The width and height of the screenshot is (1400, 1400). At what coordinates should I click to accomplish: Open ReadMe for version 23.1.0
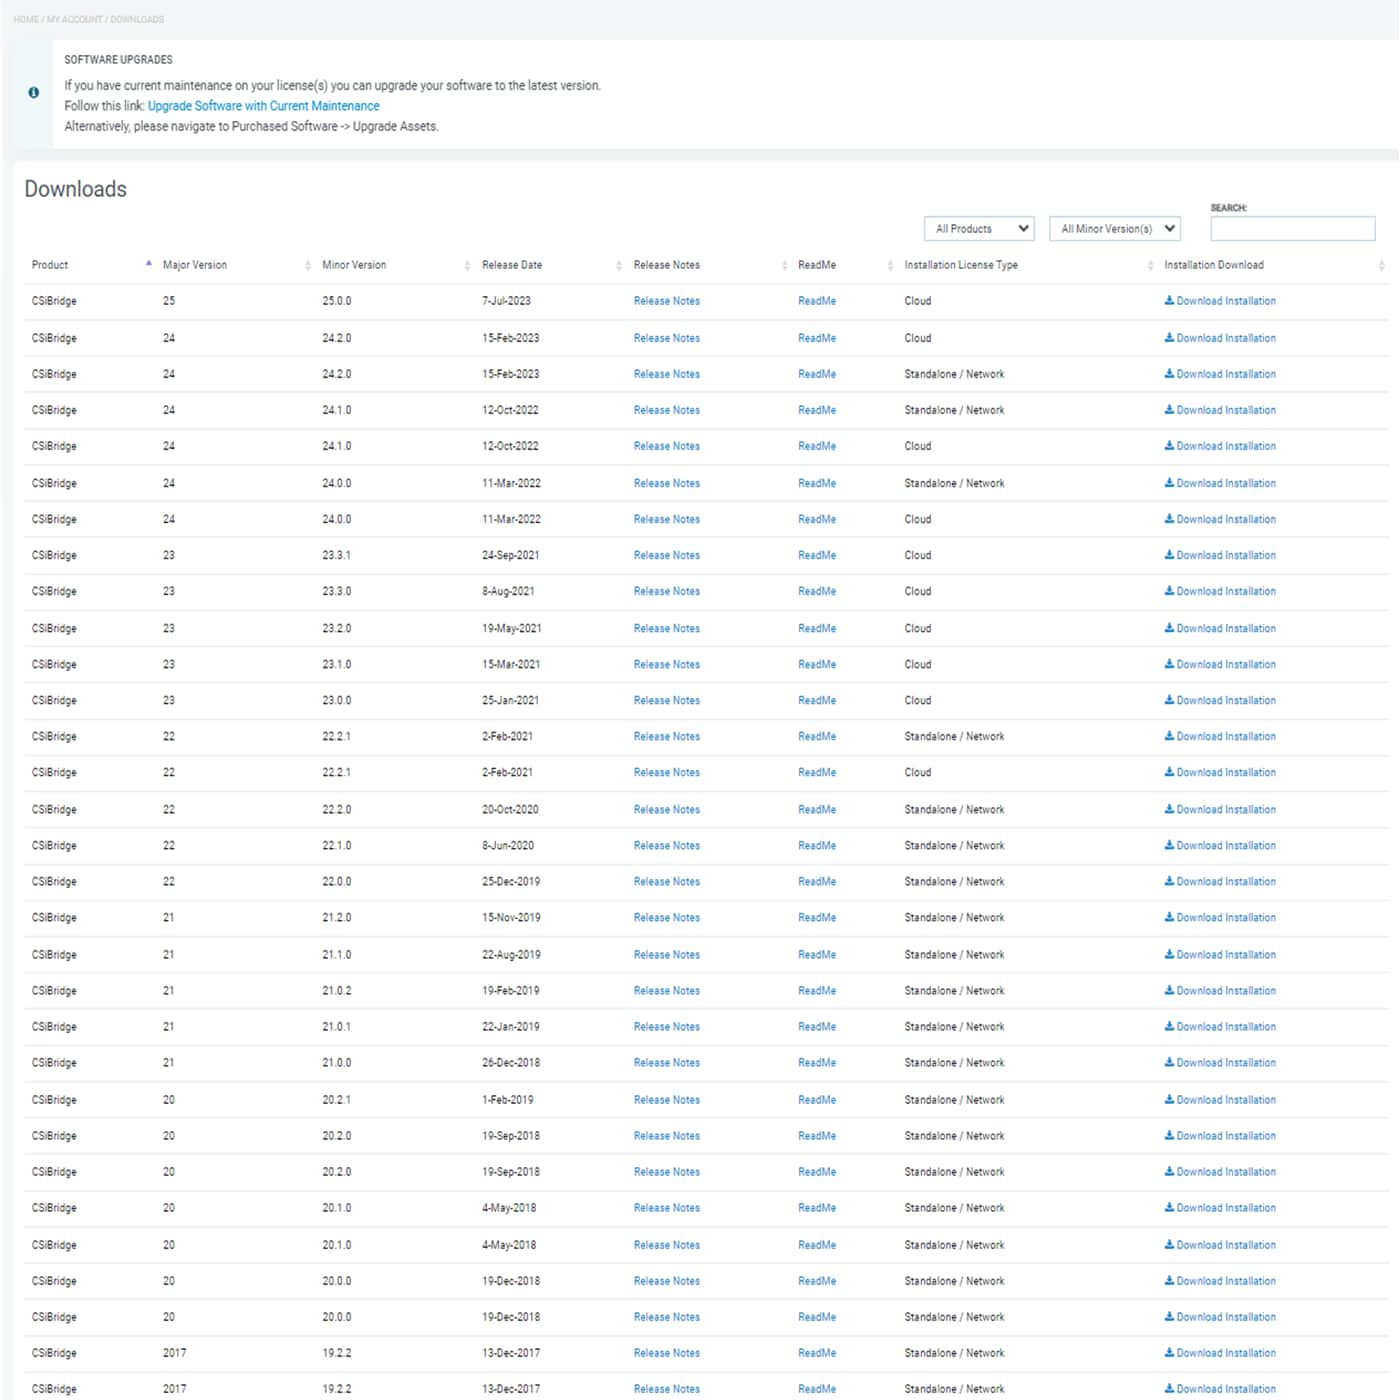[817, 663]
